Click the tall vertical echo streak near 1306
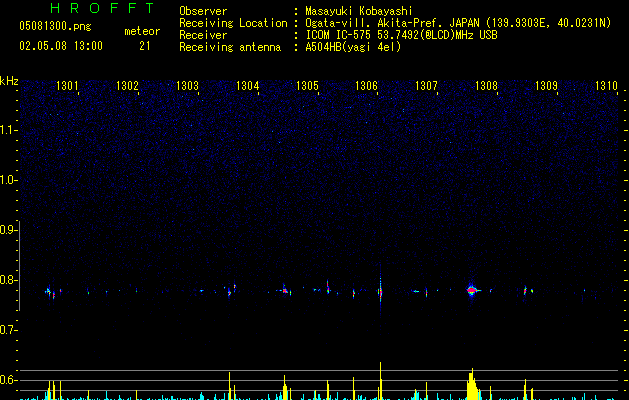Screen dimensions: 629x400 (x=380, y=290)
